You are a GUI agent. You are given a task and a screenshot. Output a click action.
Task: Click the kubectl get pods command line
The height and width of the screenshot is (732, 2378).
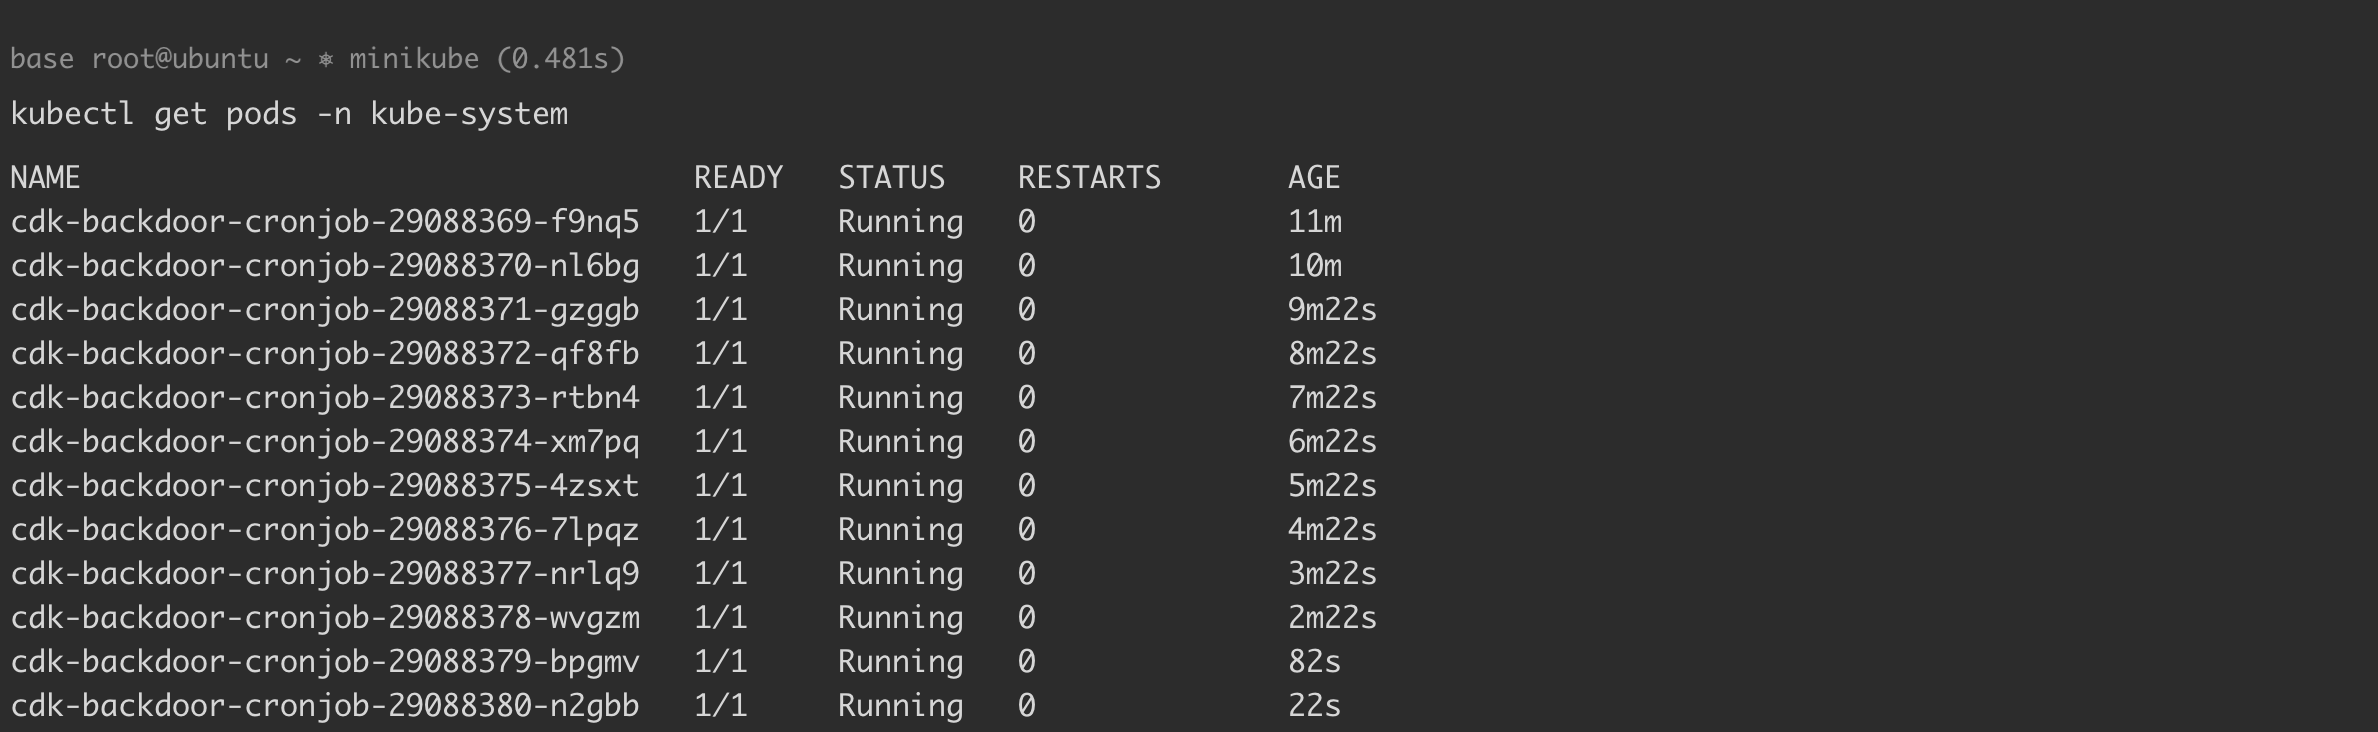(x=289, y=114)
